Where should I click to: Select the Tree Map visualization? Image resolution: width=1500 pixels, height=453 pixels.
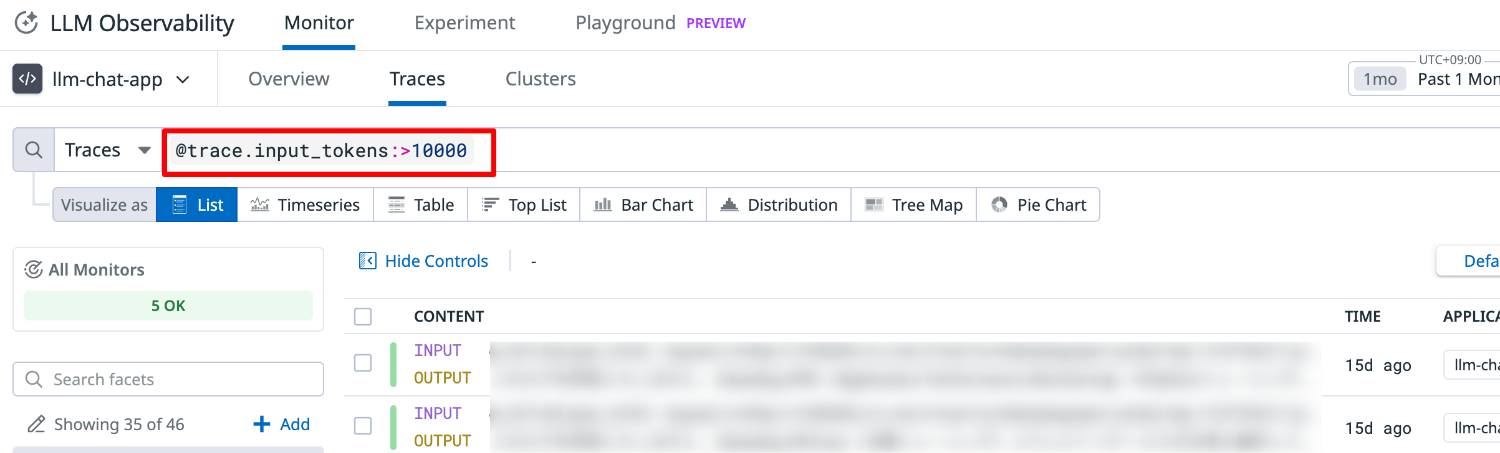coord(913,205)
